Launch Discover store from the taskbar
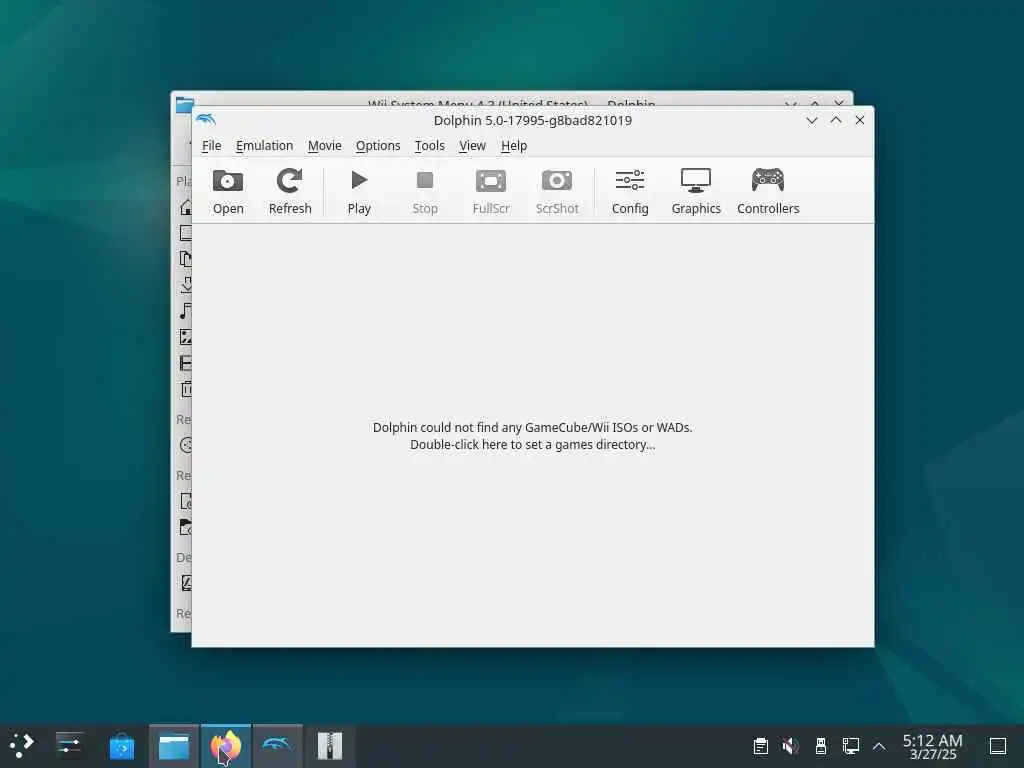1024x768 pixels. [x=121, y=746]
